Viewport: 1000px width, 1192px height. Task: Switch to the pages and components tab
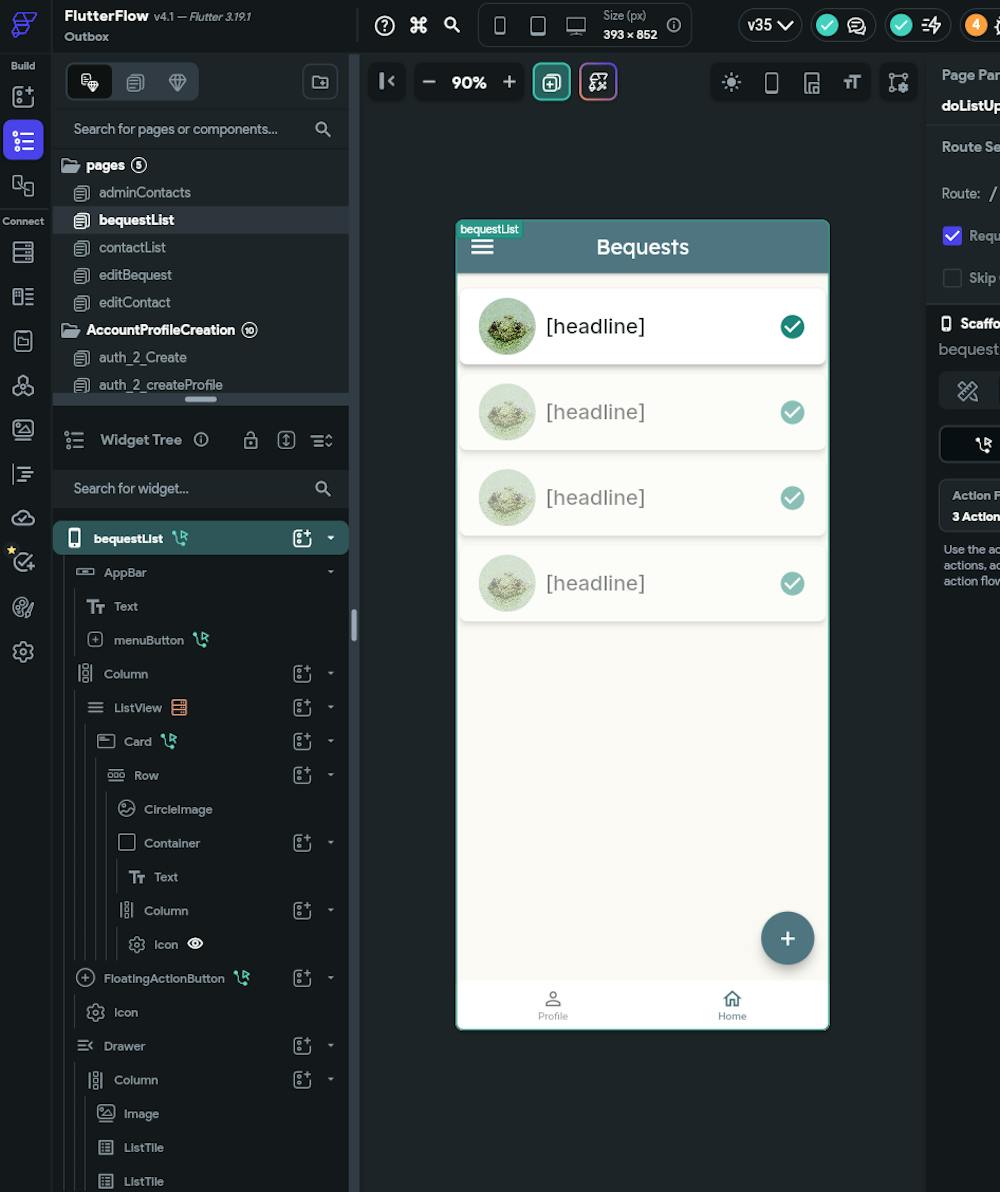pyautogui.click(x=90, y=82)
